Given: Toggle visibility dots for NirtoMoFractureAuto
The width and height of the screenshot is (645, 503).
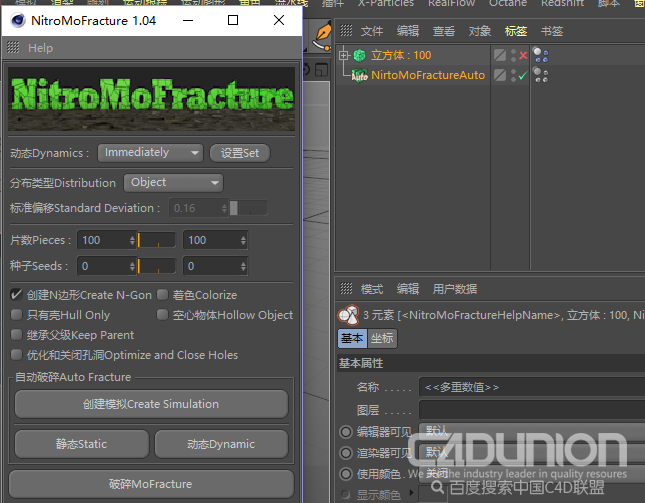Looking at the screenshot, I should pyautogui.click(x=513, y=75).
